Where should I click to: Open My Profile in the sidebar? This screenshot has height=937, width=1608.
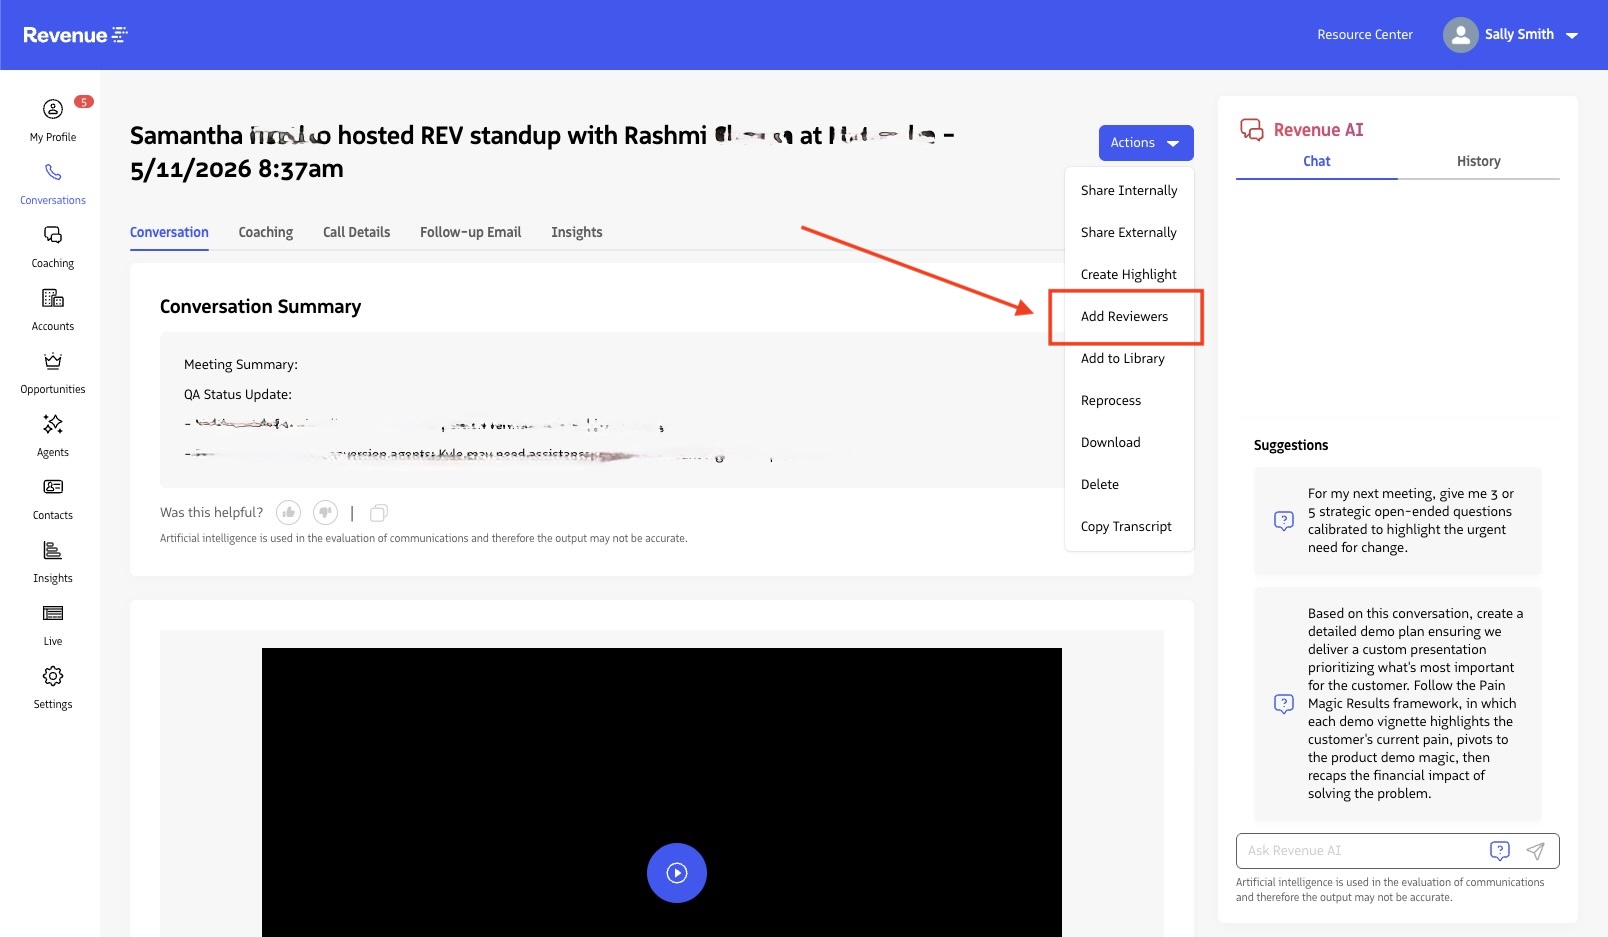point(53,120)
